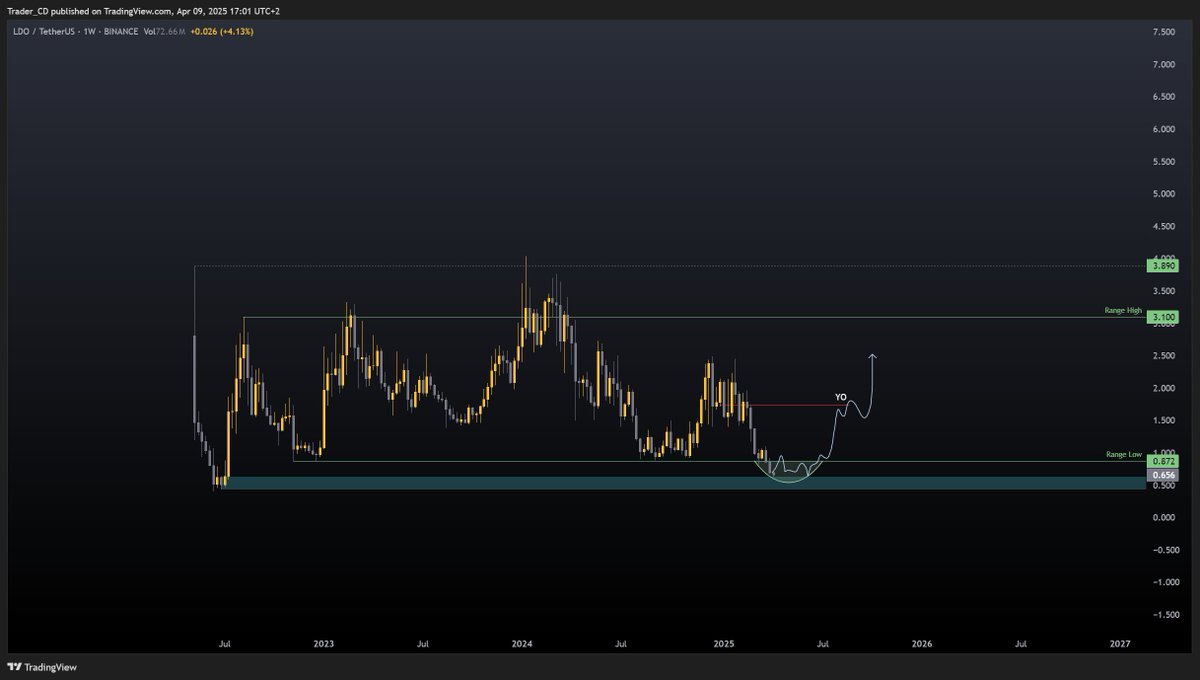Click the YO annotation label
The height and width of the screenshot is (680, 1200).
click(840, 397)
